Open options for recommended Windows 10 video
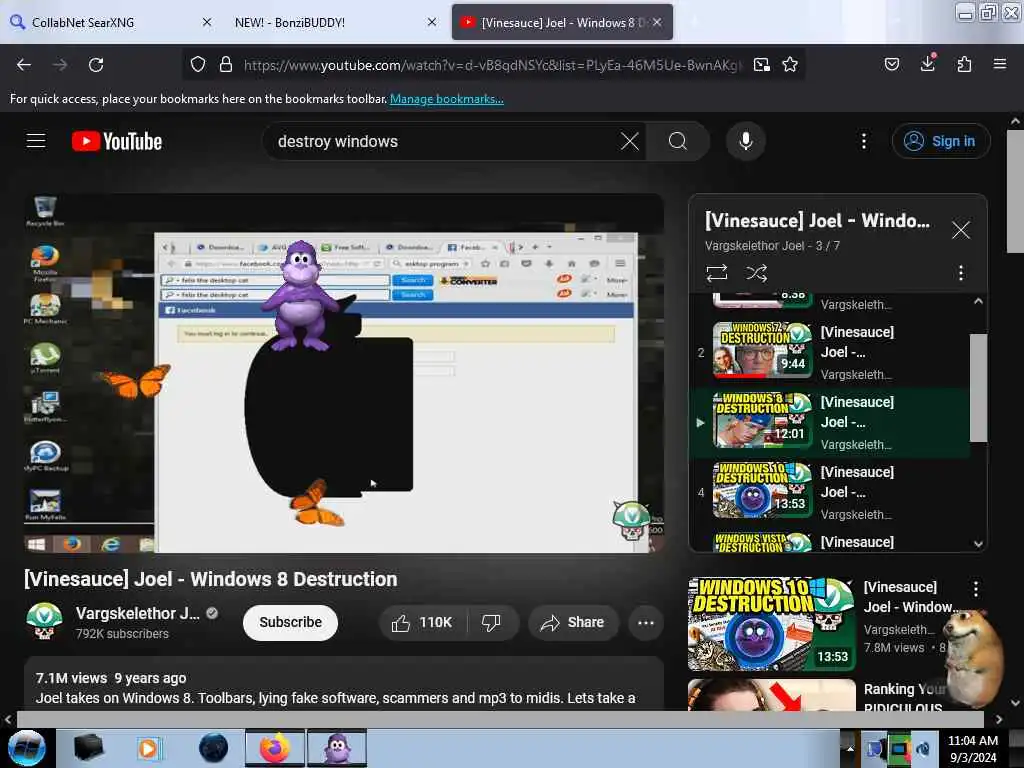This screenshot has width=1024, height=768. click(976, 588)
